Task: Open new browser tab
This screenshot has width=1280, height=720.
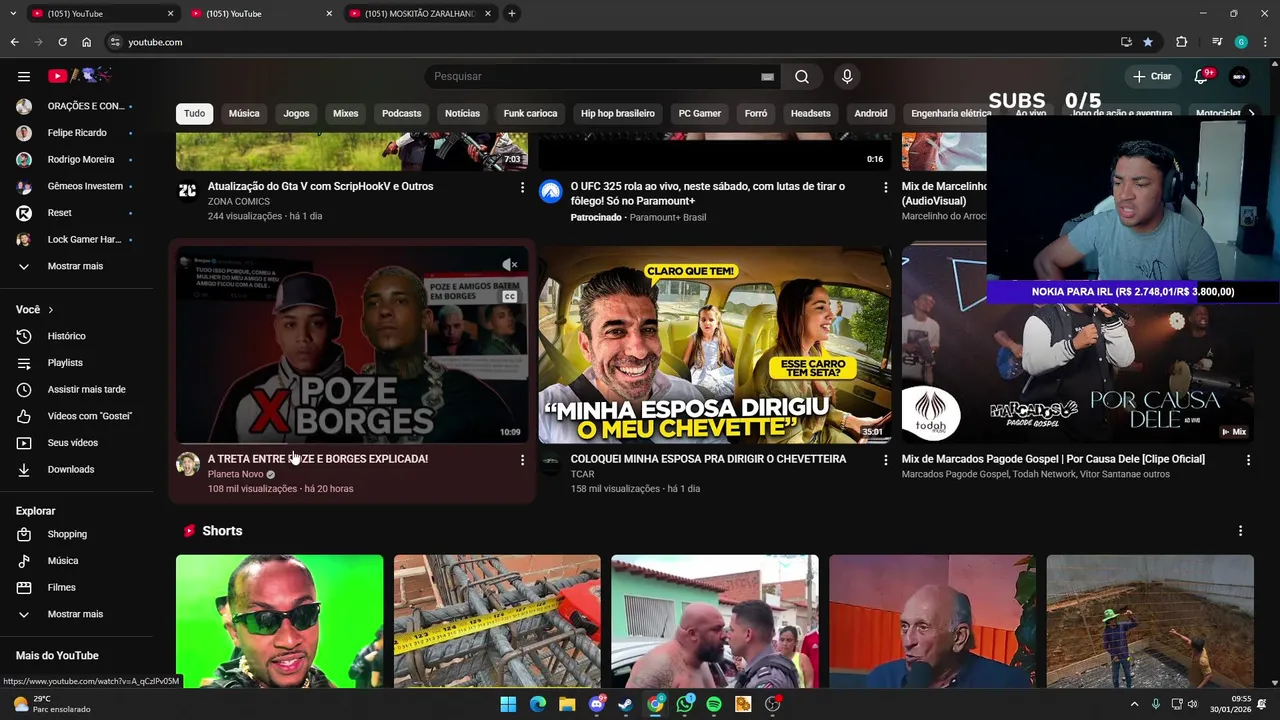Action: pyautogui.click(x=511, y=13)
